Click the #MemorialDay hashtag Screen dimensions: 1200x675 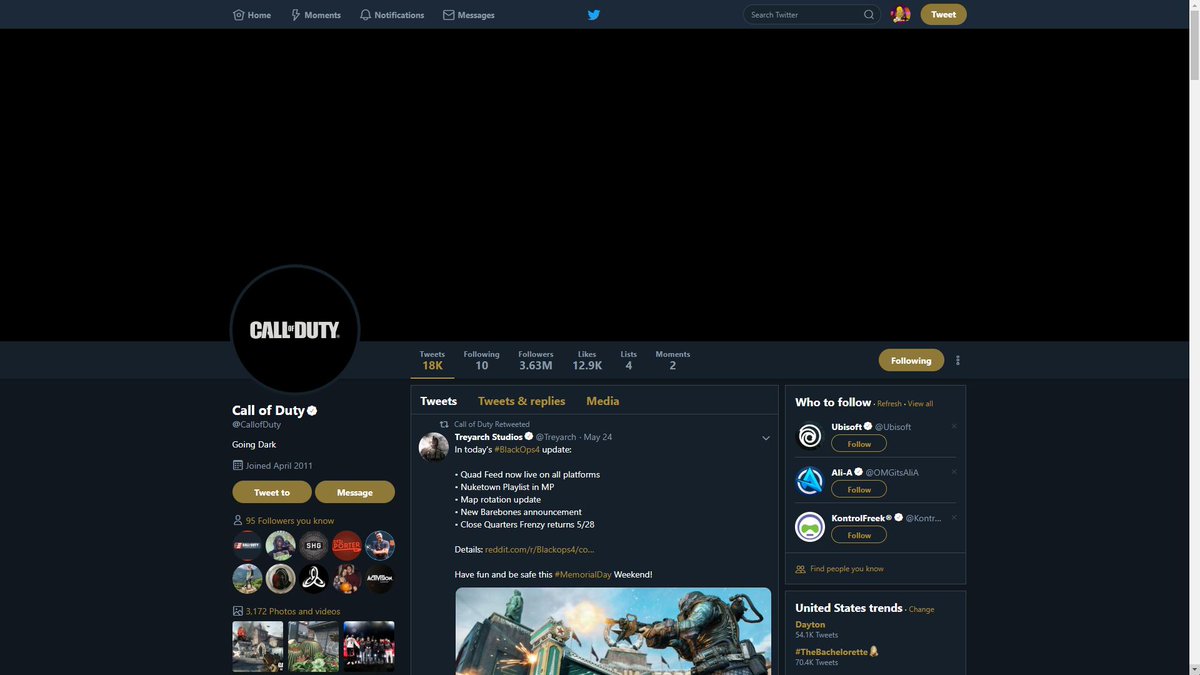click(x=583, y=574)
